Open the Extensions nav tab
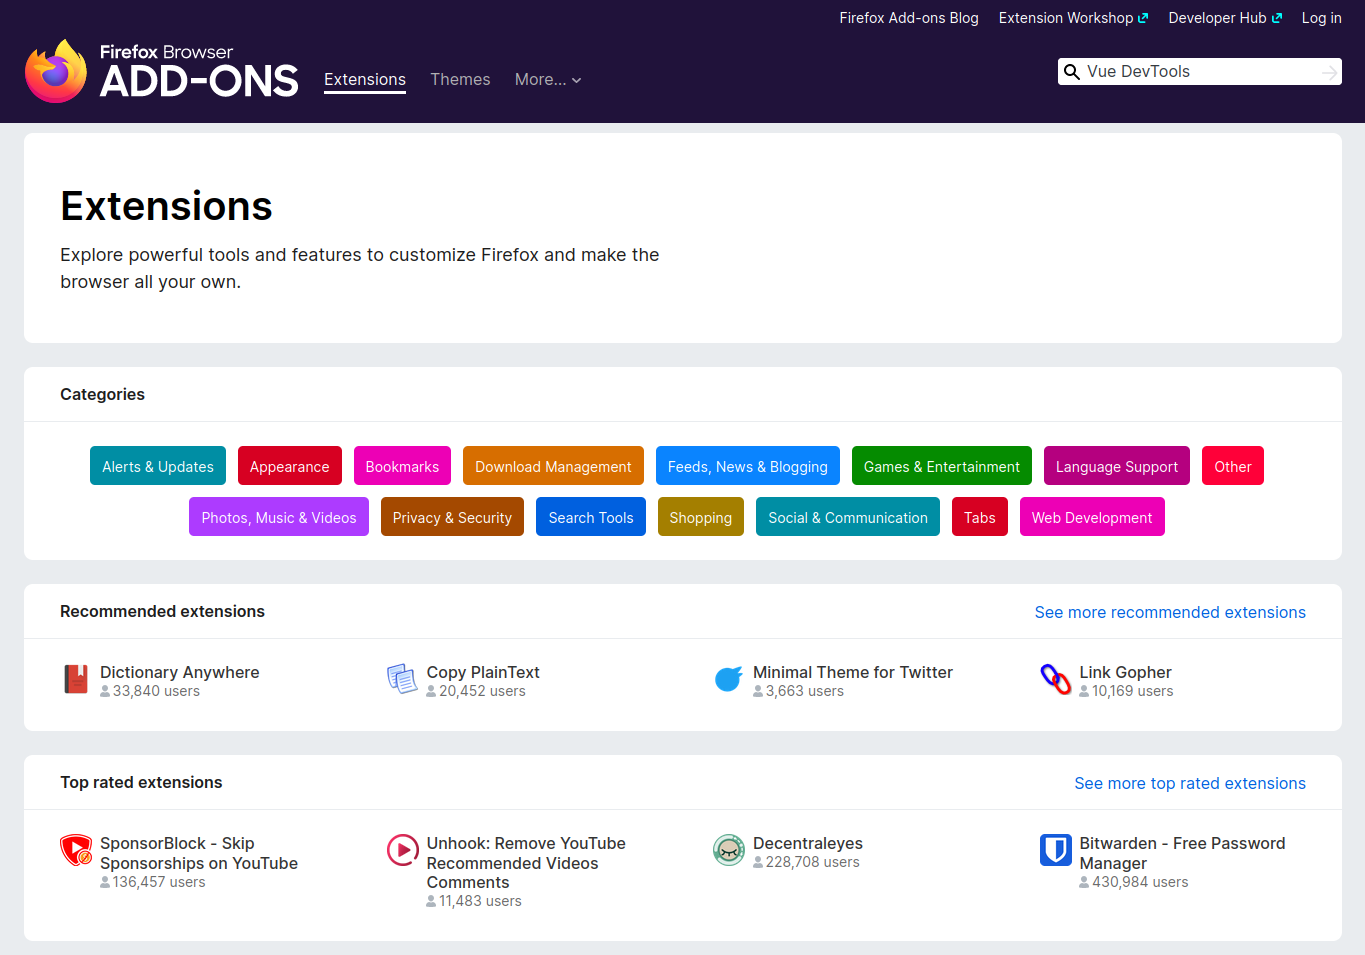1365x955 pixels. [x=365, y=80]
